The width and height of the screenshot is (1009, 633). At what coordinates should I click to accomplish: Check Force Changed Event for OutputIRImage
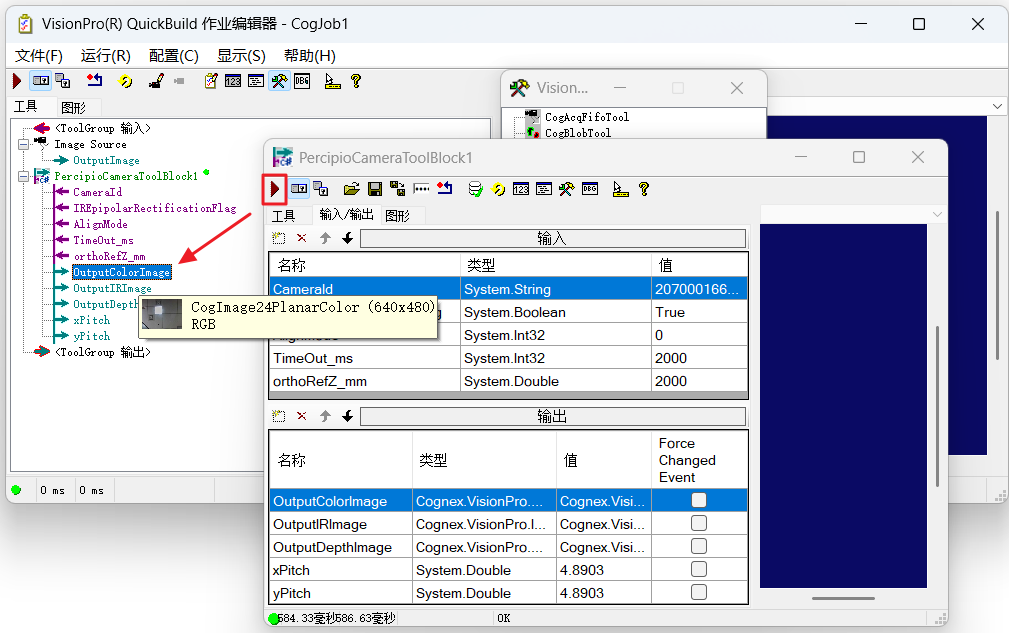[699, 523]
